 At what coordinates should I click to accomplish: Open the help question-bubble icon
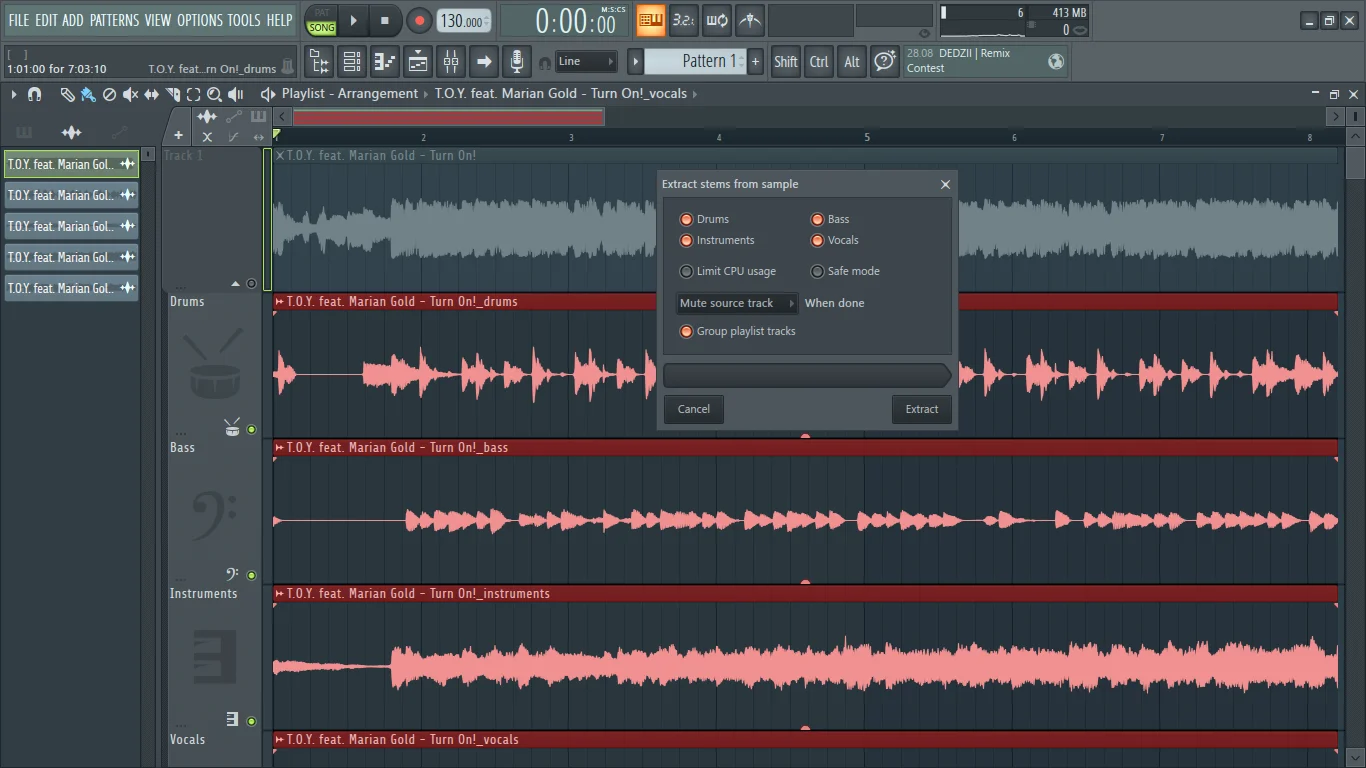[x=885, y=62]
